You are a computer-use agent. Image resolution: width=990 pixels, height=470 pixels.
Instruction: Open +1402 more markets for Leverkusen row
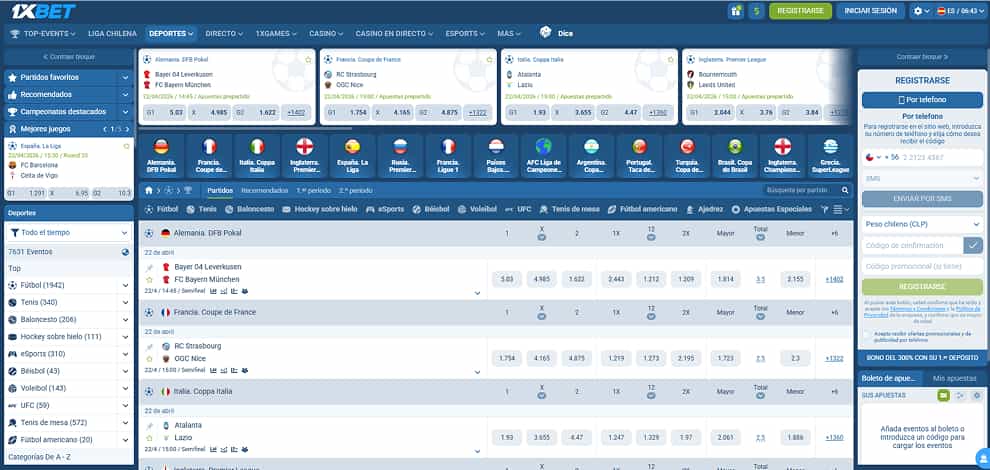tap(834, 279)
